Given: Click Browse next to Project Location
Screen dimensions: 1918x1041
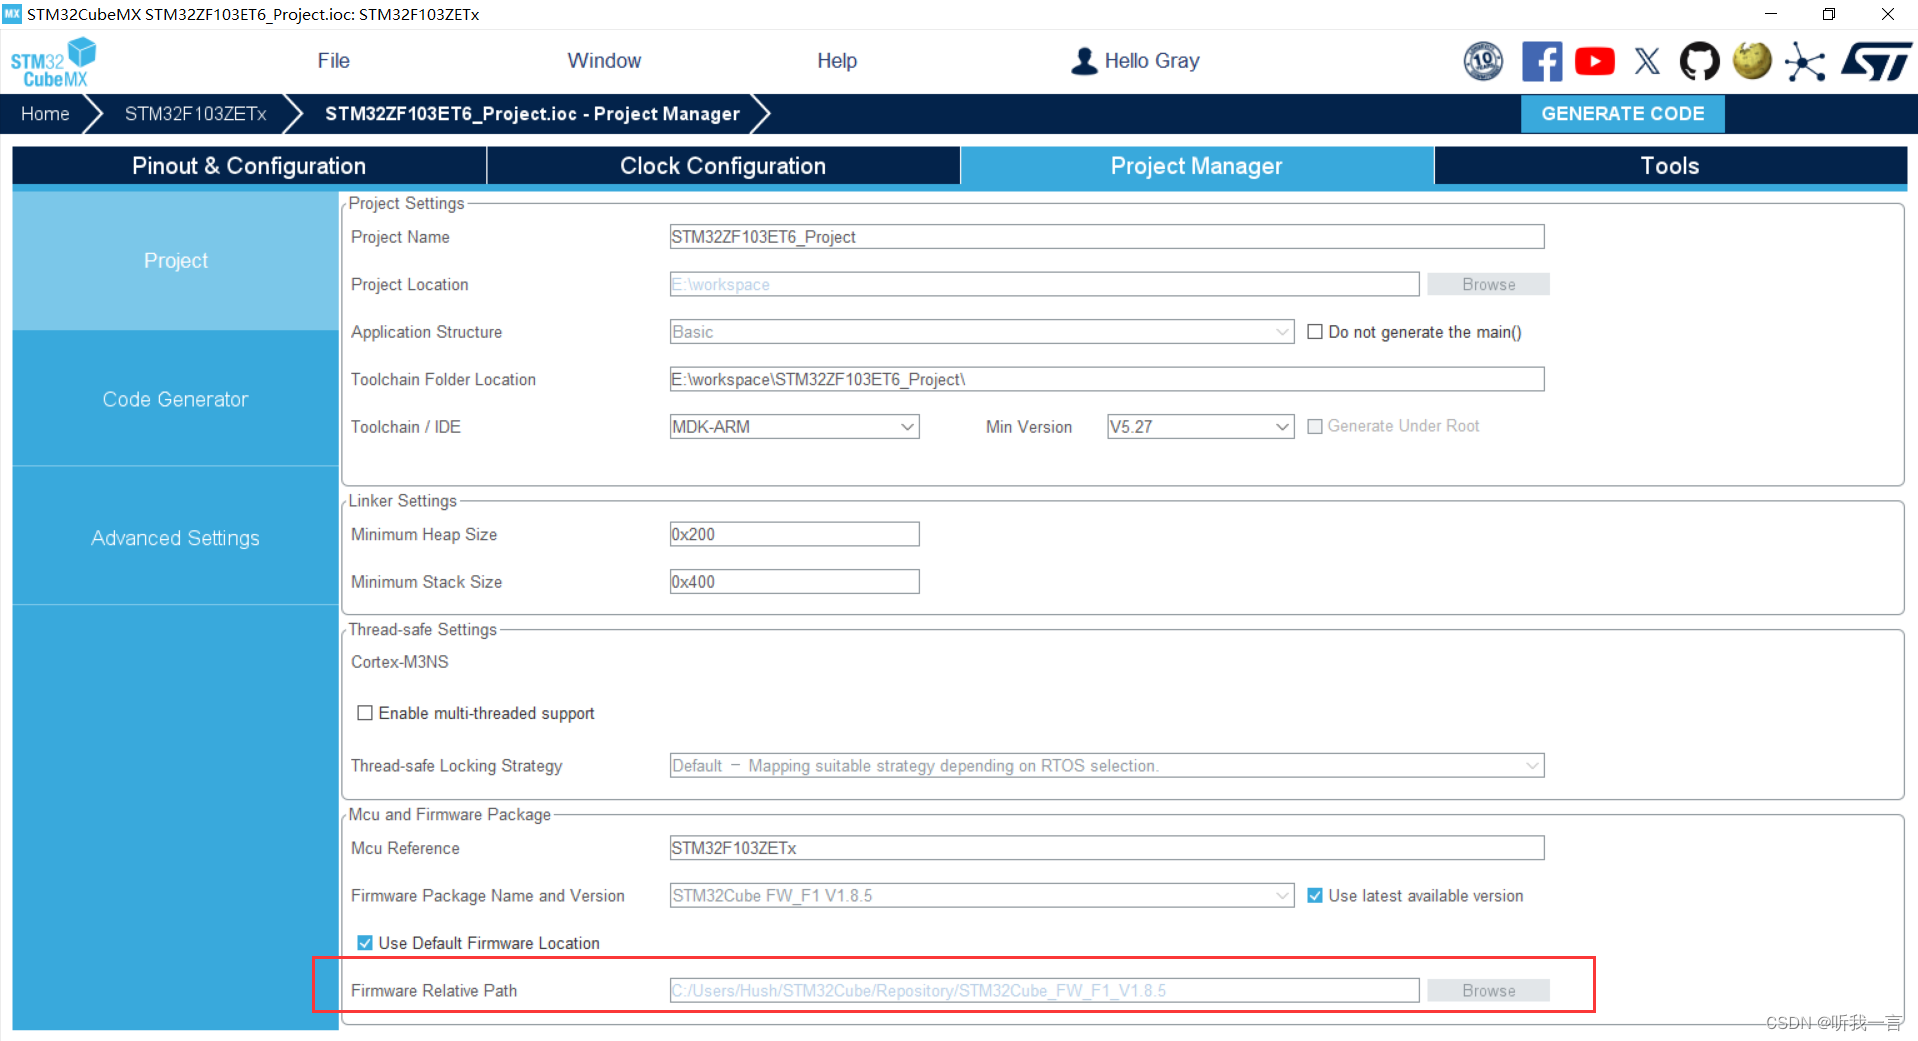Looking at the screenshot, I should 1488,285.
